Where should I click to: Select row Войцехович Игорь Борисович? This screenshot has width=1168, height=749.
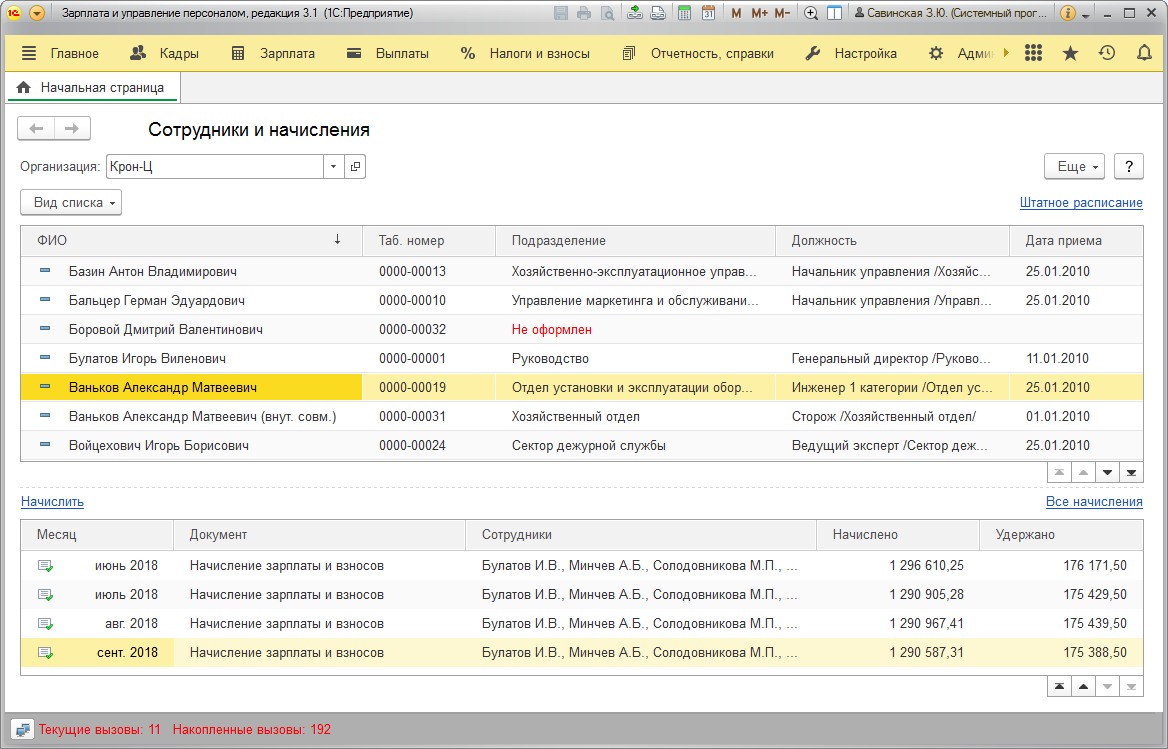click(x=581, y=446)
